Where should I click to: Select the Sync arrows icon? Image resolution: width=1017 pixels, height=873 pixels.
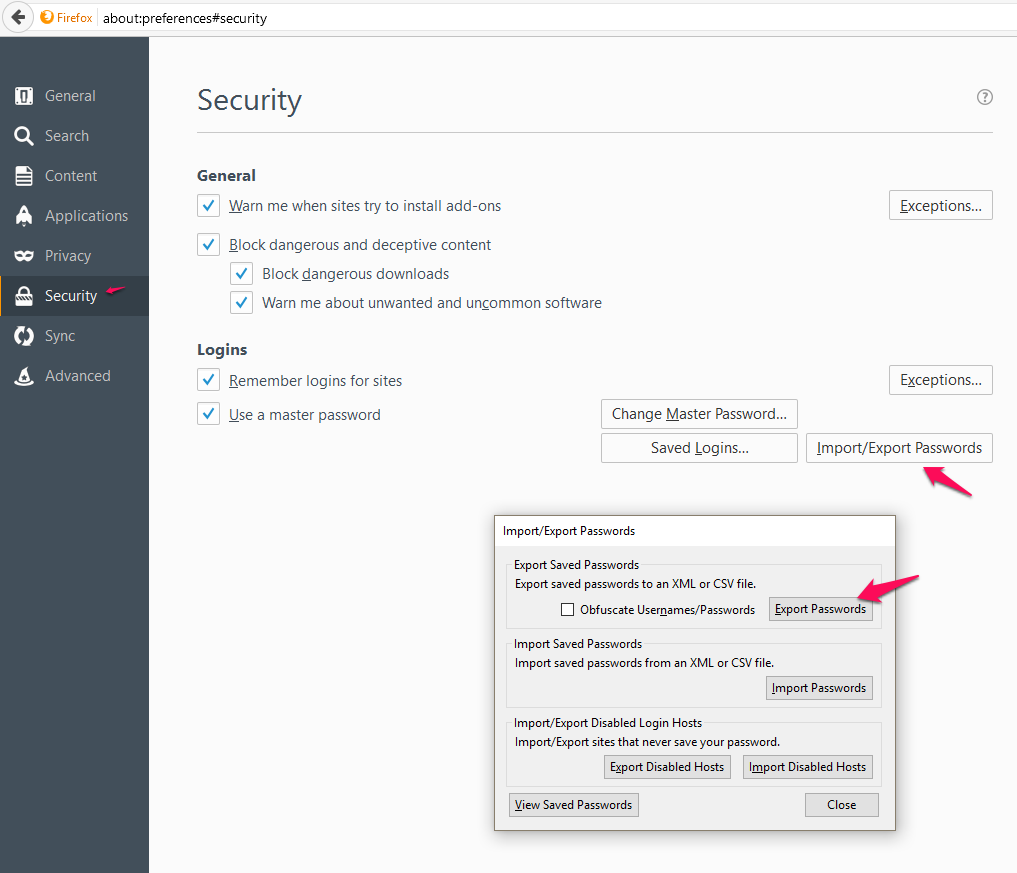[x=24, y=336]
